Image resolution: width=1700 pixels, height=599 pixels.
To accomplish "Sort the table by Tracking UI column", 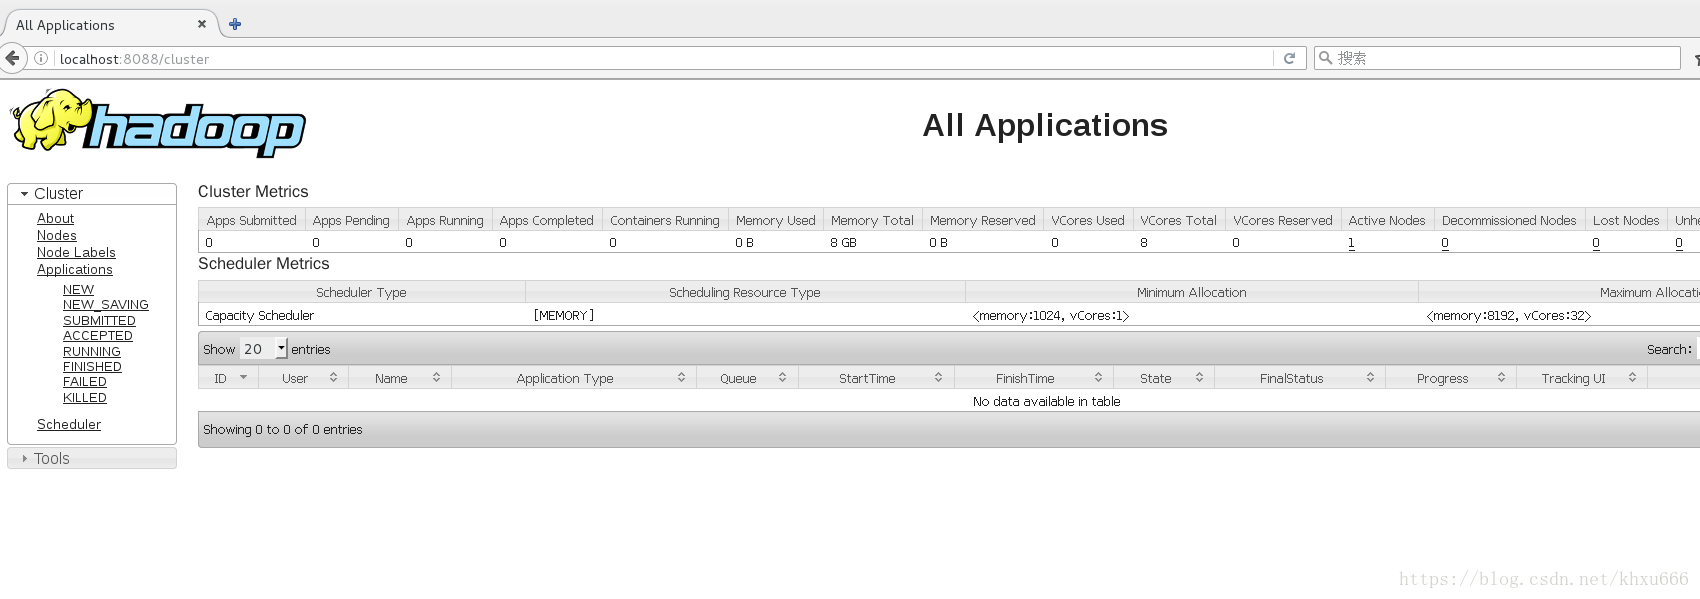I will (x=1582, y=378).
